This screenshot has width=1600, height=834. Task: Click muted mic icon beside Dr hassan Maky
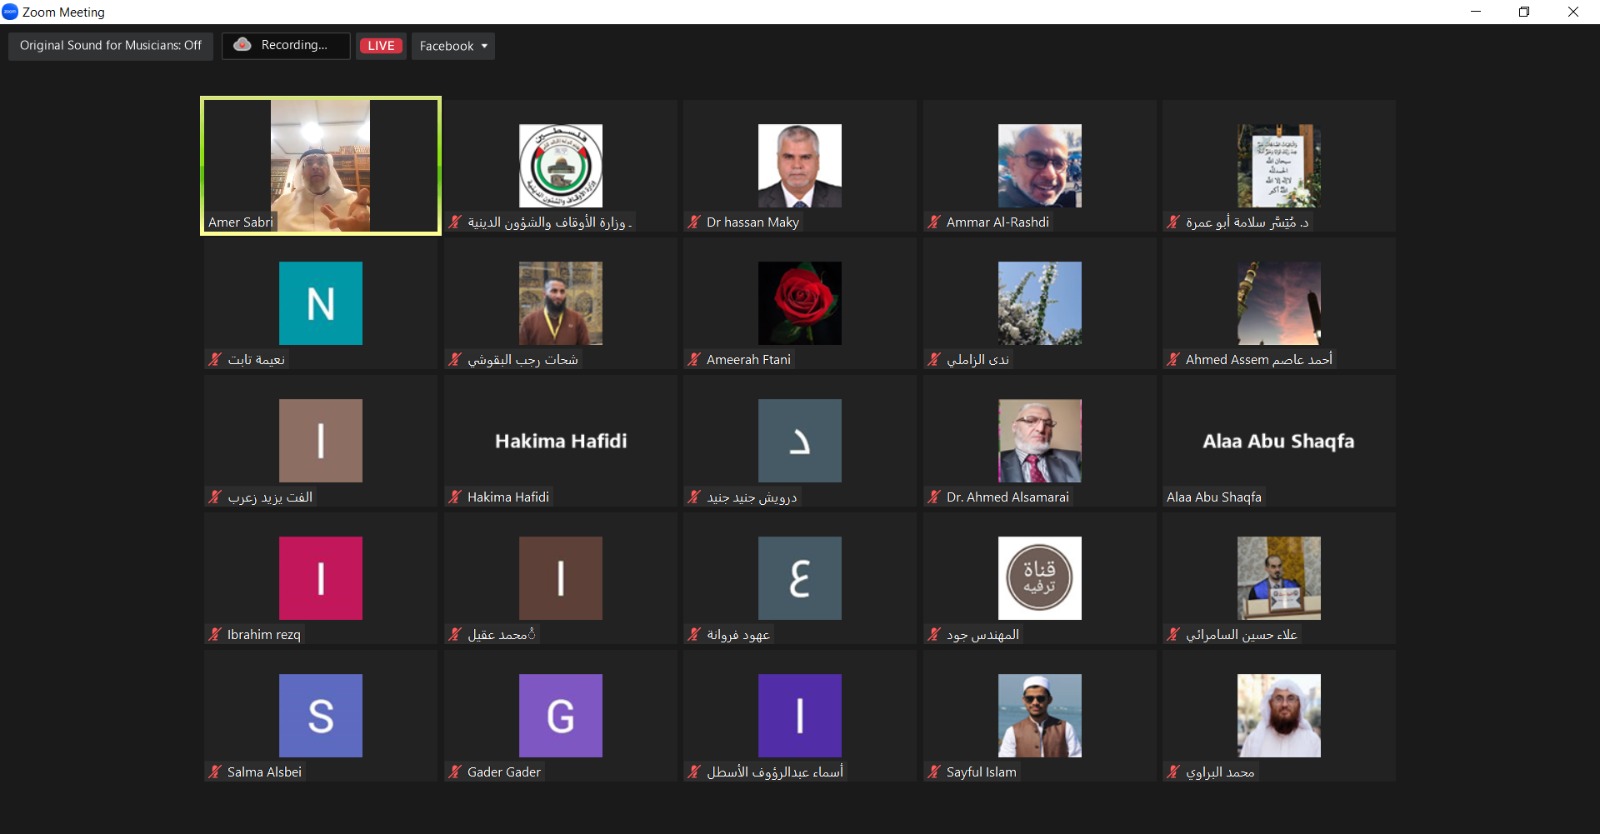click(x=694, y=222)
